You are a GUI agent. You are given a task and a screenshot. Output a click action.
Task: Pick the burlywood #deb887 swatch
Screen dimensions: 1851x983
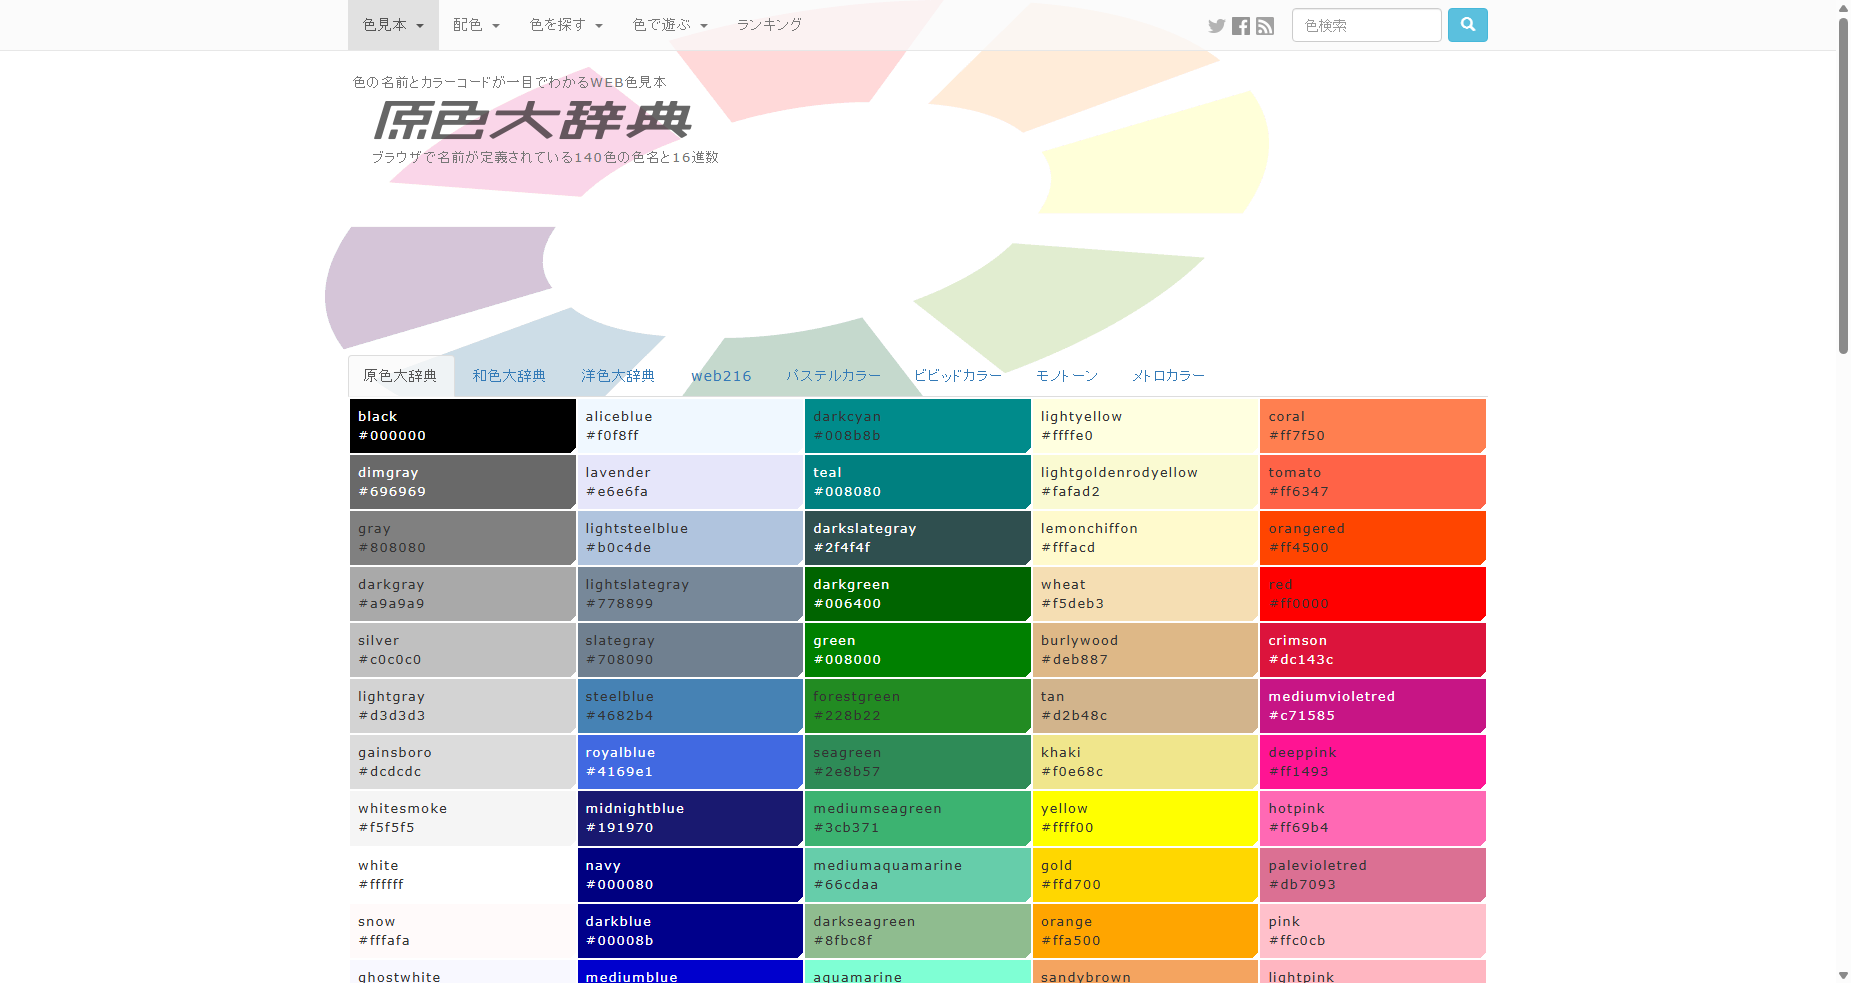pos(1145,650)
